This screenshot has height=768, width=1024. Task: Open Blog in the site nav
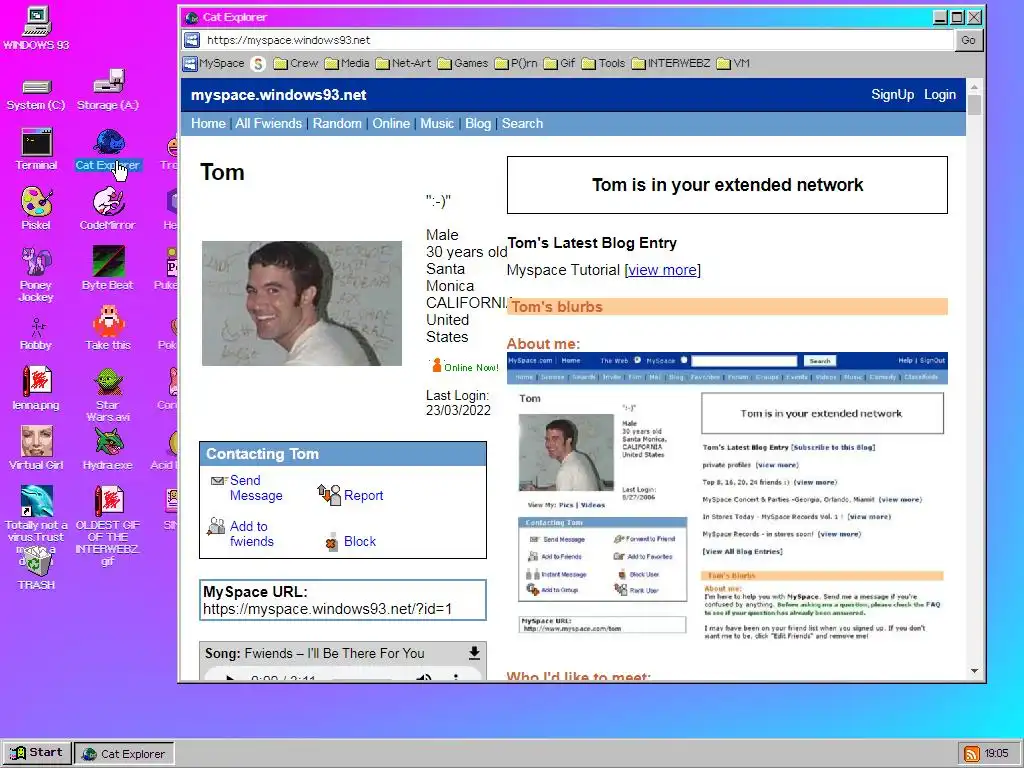click(478, 123)
